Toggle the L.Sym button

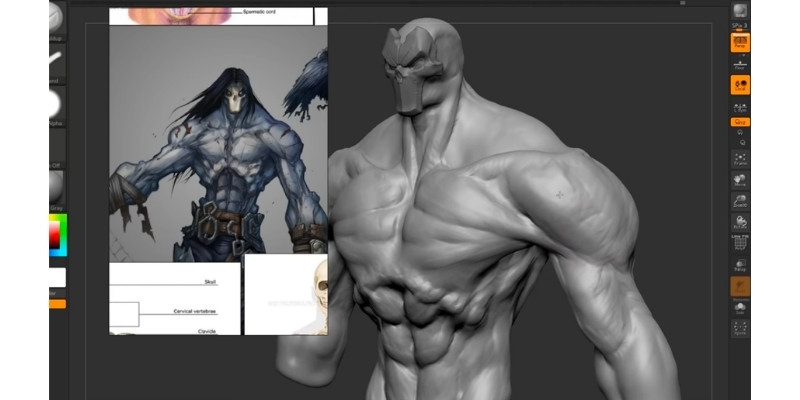(740, 106)
